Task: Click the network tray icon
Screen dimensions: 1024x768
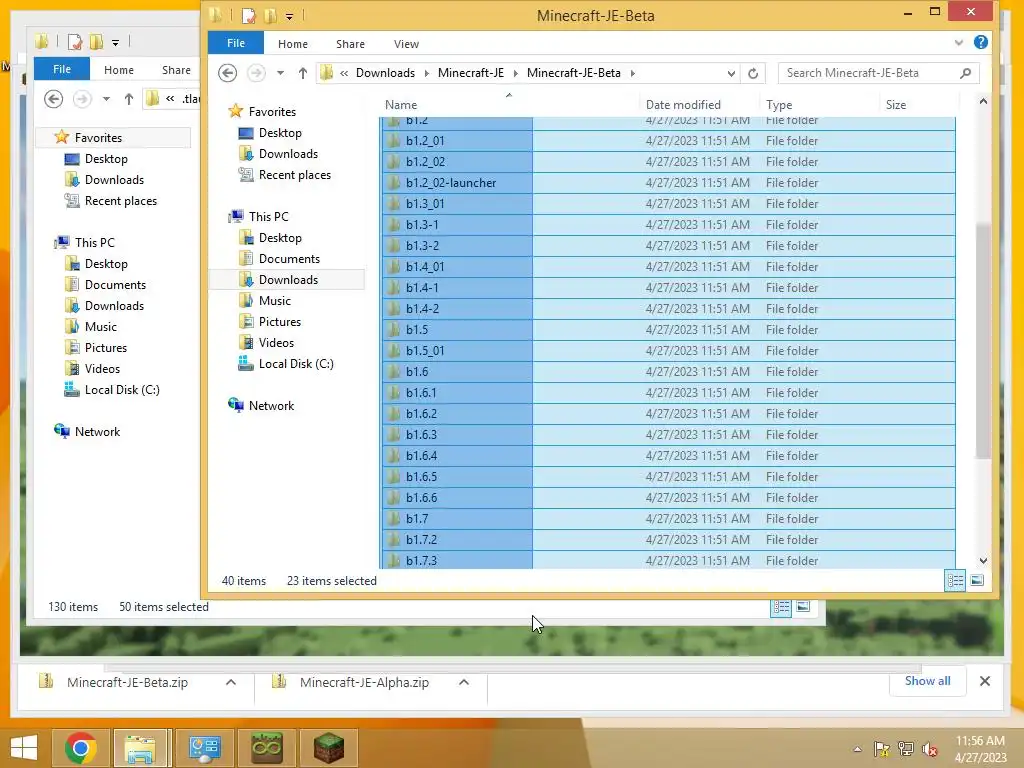Action: click(x=906, y=749)
